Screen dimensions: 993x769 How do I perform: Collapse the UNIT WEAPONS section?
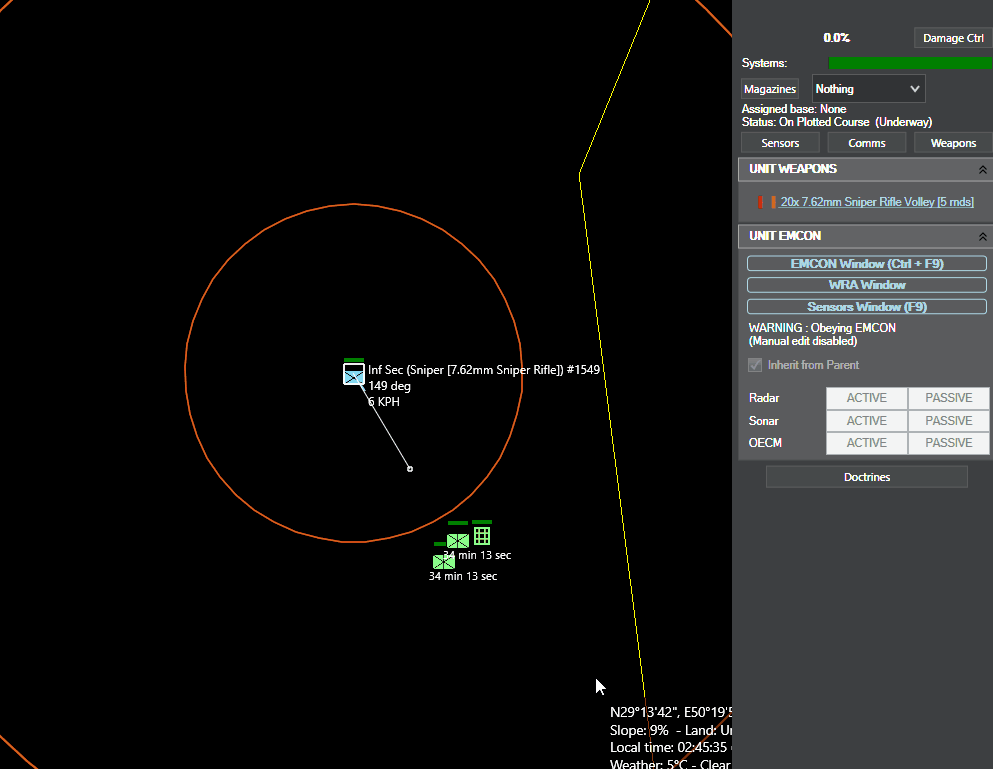click(x=982, y=170)
